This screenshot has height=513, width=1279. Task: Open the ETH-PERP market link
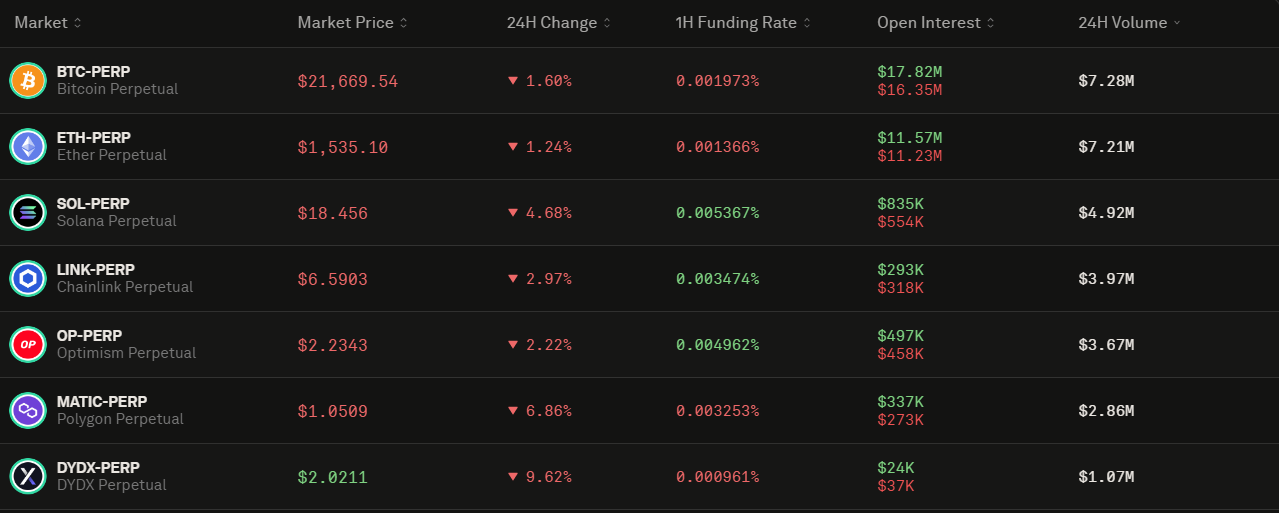click(94, 137)
